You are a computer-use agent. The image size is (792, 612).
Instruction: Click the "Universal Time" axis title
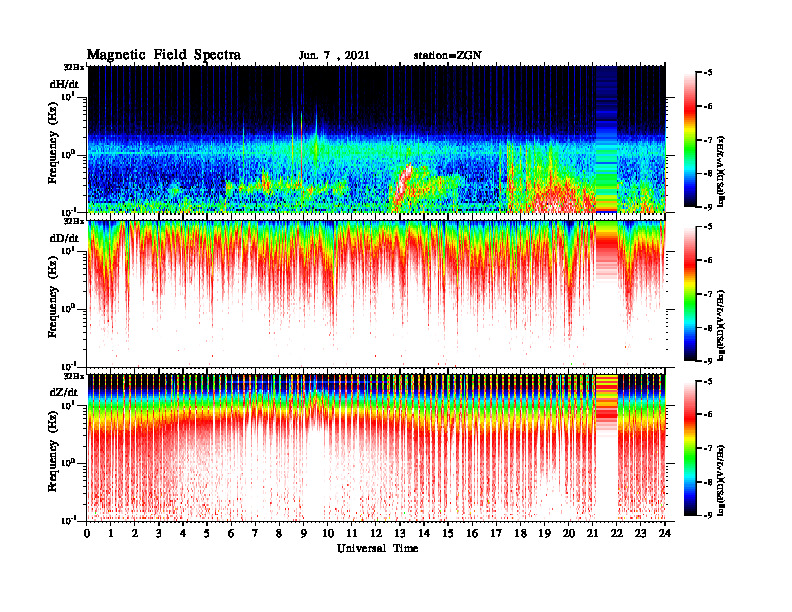[x=377, y=548]
